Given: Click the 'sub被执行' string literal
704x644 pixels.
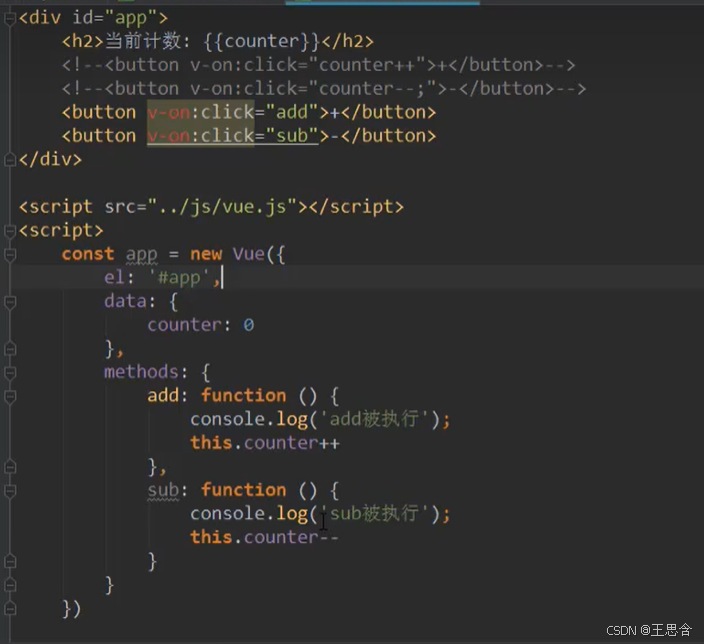Looking at the screenshot, I should pos(374,513).
